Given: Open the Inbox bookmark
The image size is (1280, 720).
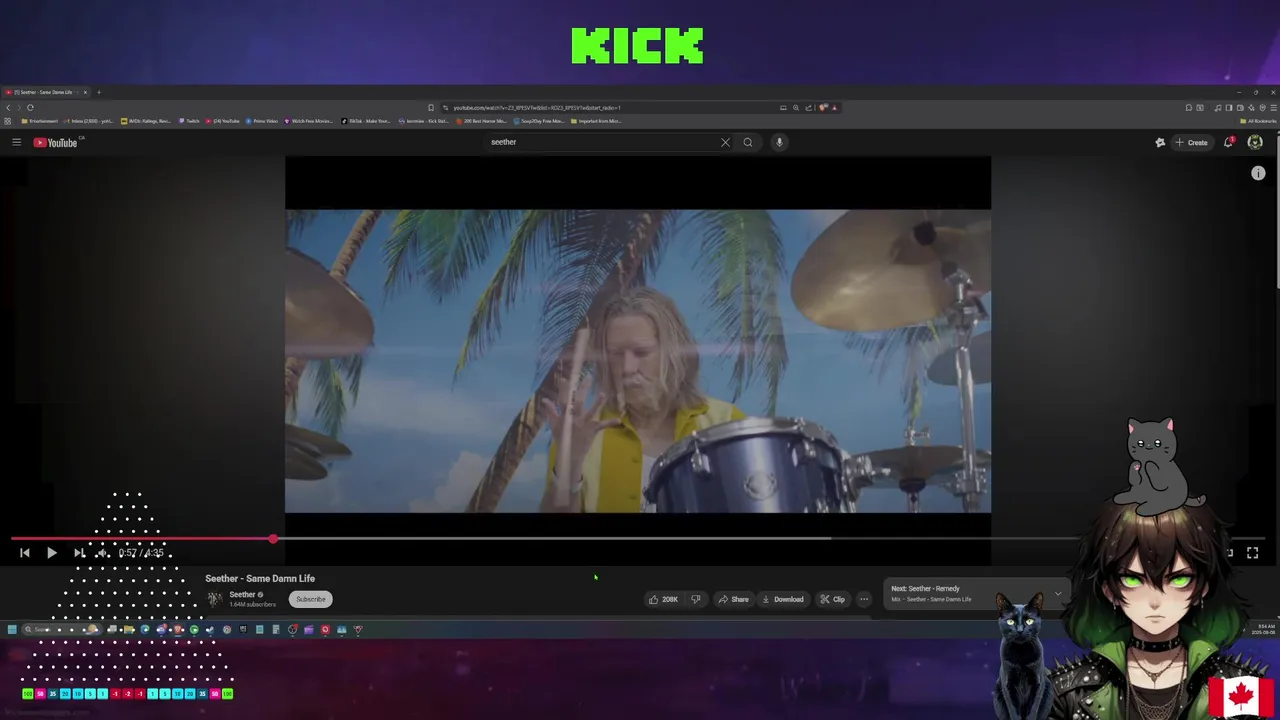Looking at the screenshot, I should (90, 121).
